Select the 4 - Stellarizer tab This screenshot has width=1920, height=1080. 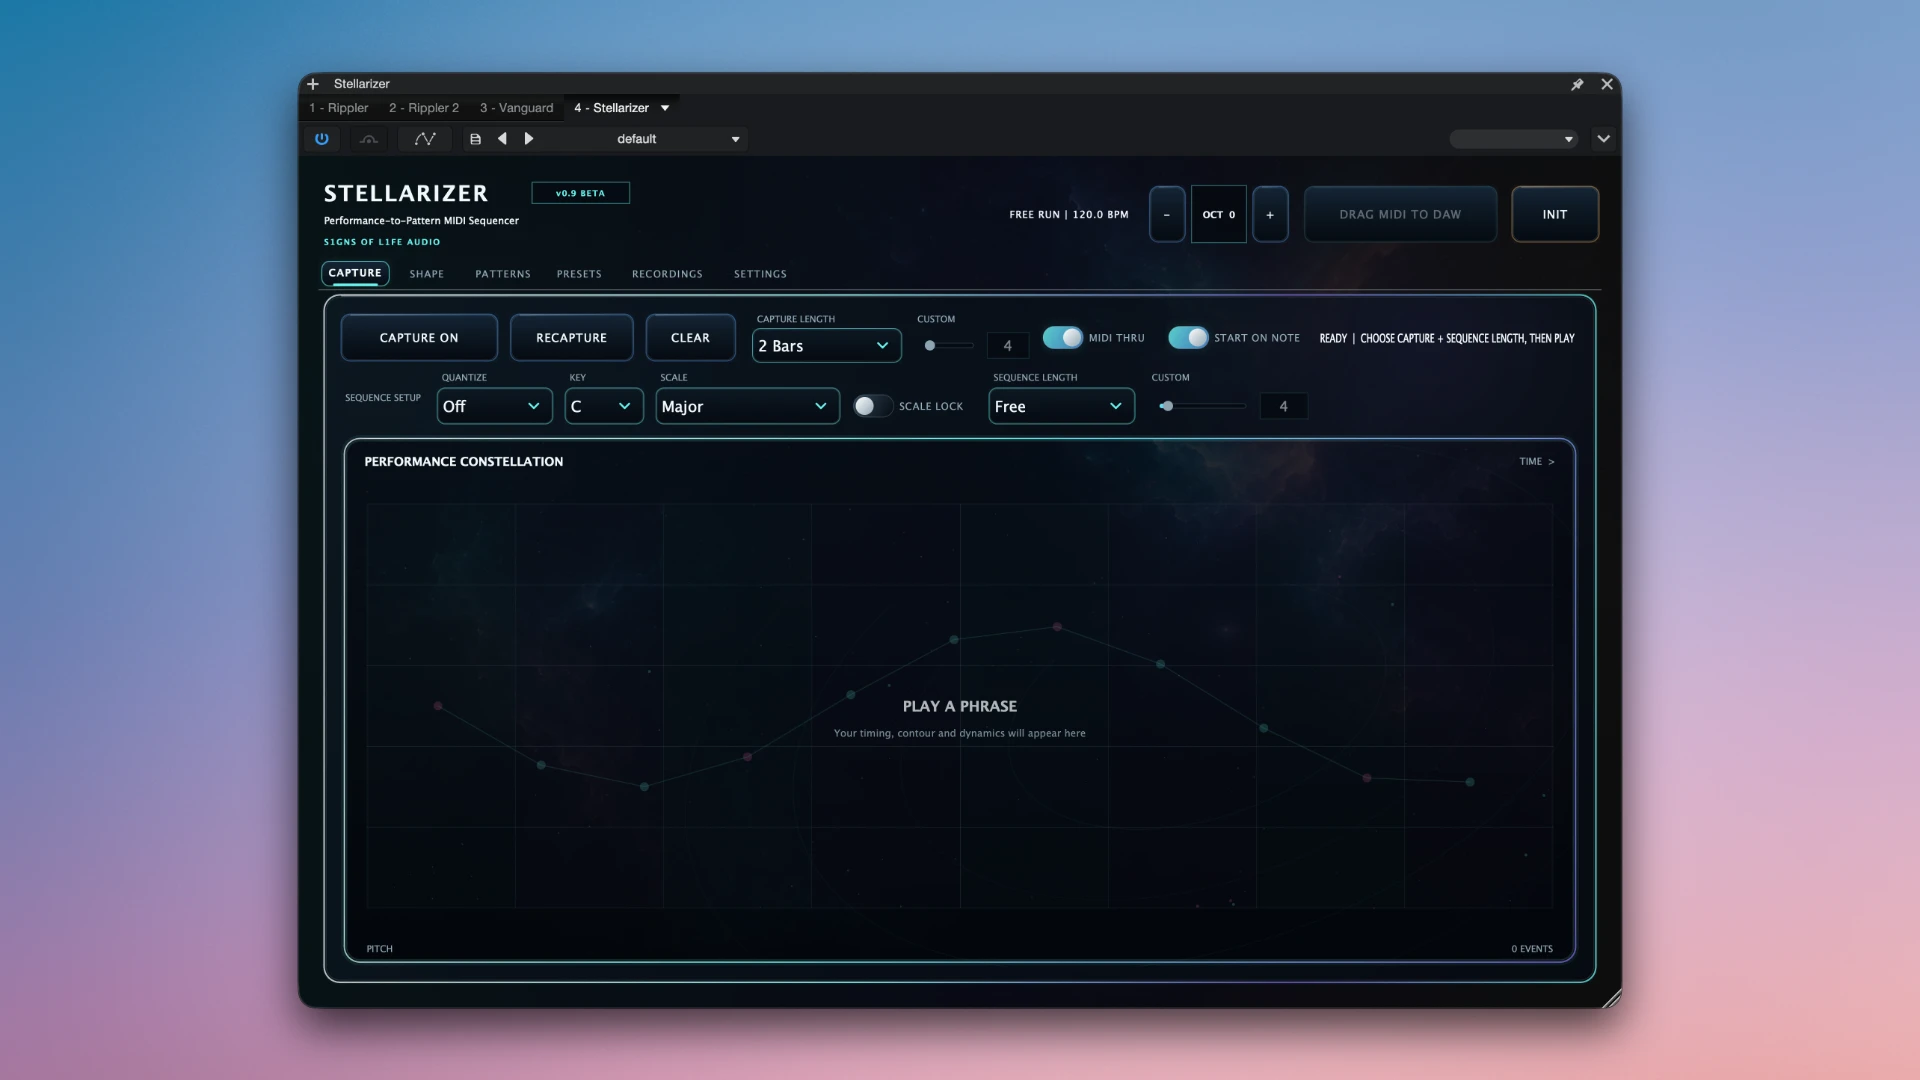pos(611,108)
